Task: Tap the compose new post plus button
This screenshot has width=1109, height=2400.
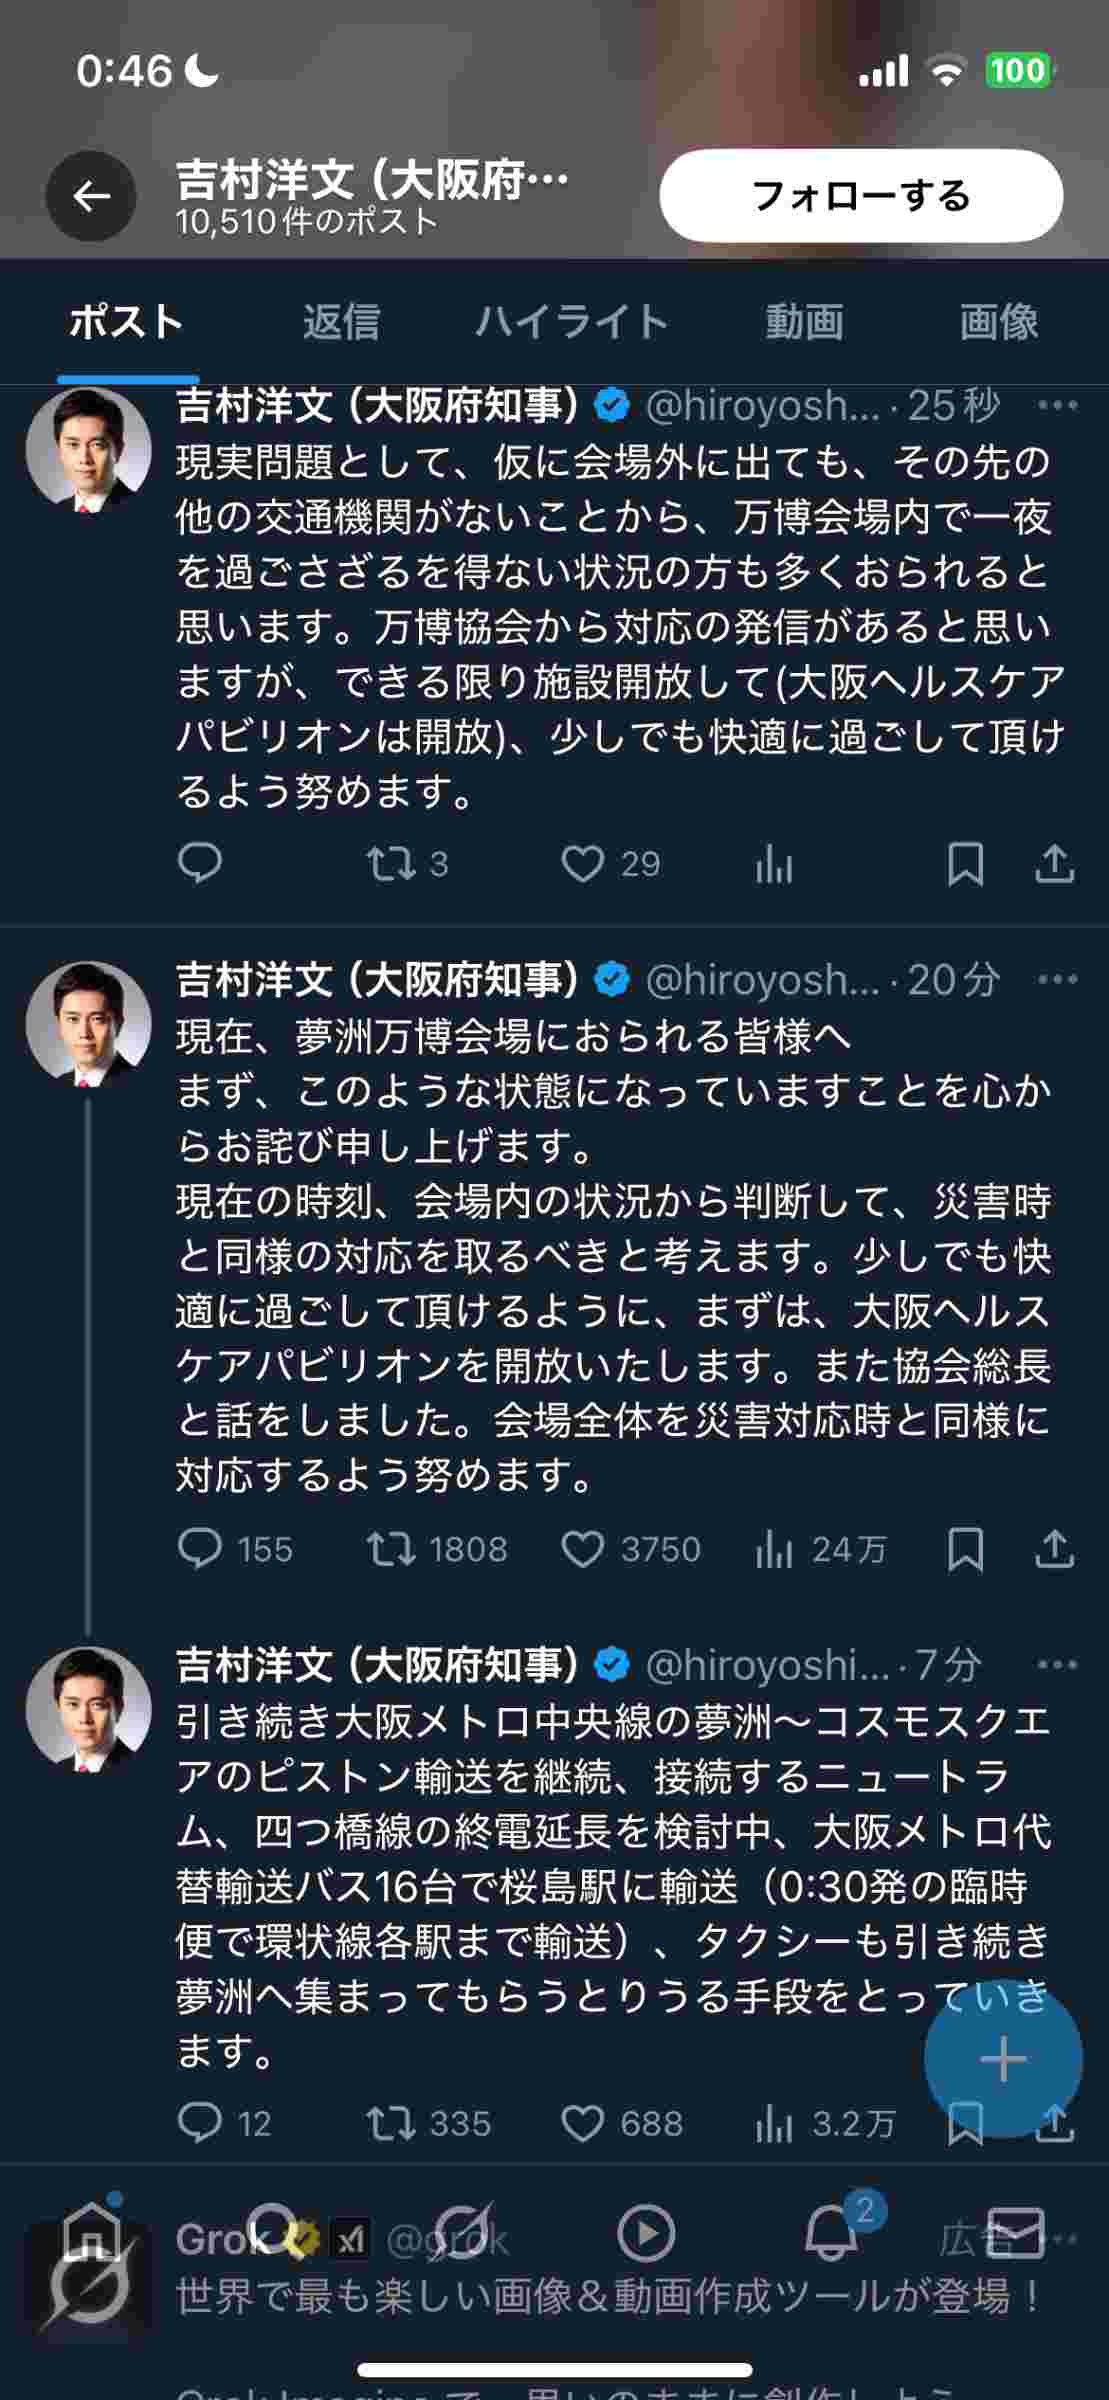Action: (x=1003, y=2059)
